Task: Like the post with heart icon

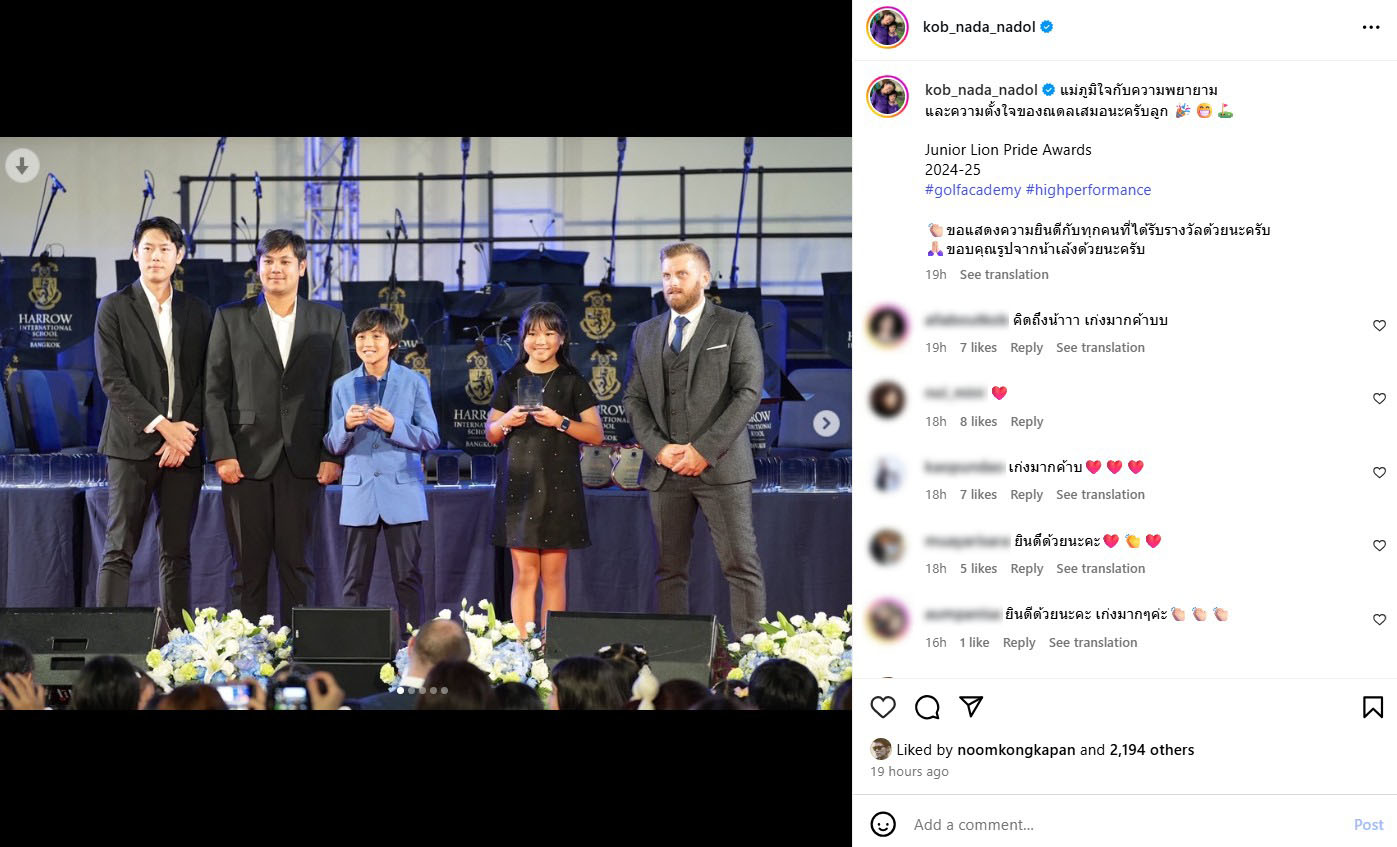Action: pos(883,707)
